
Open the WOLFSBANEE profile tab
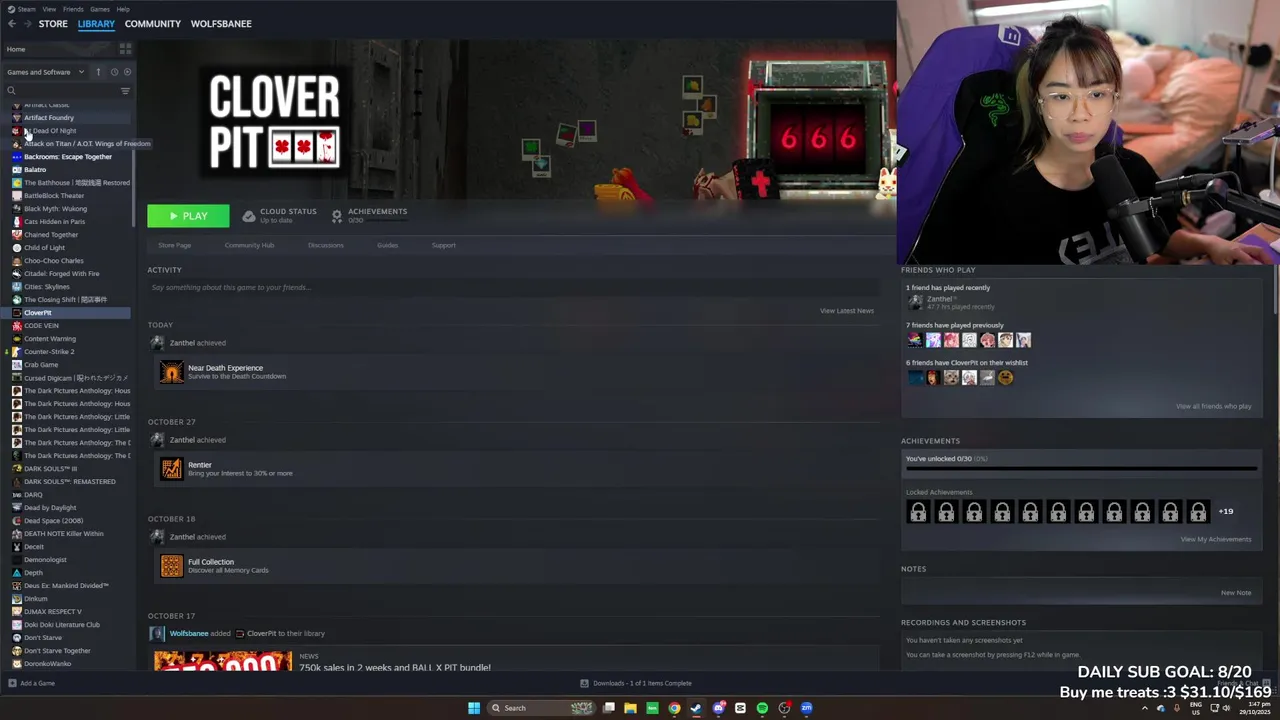(221, 23)
